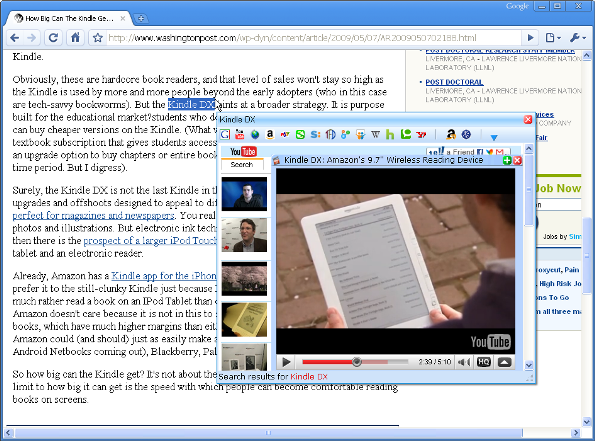Open the first video thumbnail of a man on blue

coord(244,194)
